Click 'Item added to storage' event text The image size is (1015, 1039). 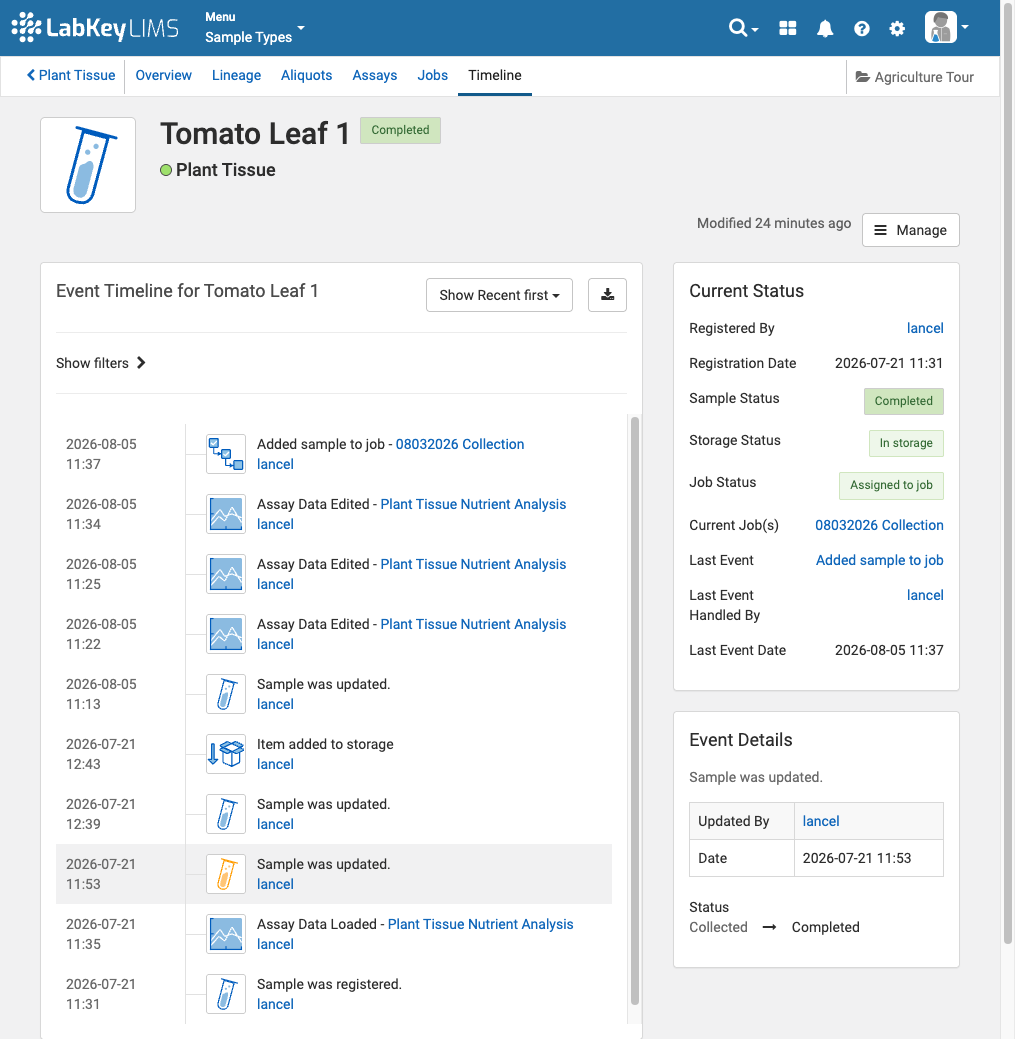pyautogui.click(x=325, y=744)
